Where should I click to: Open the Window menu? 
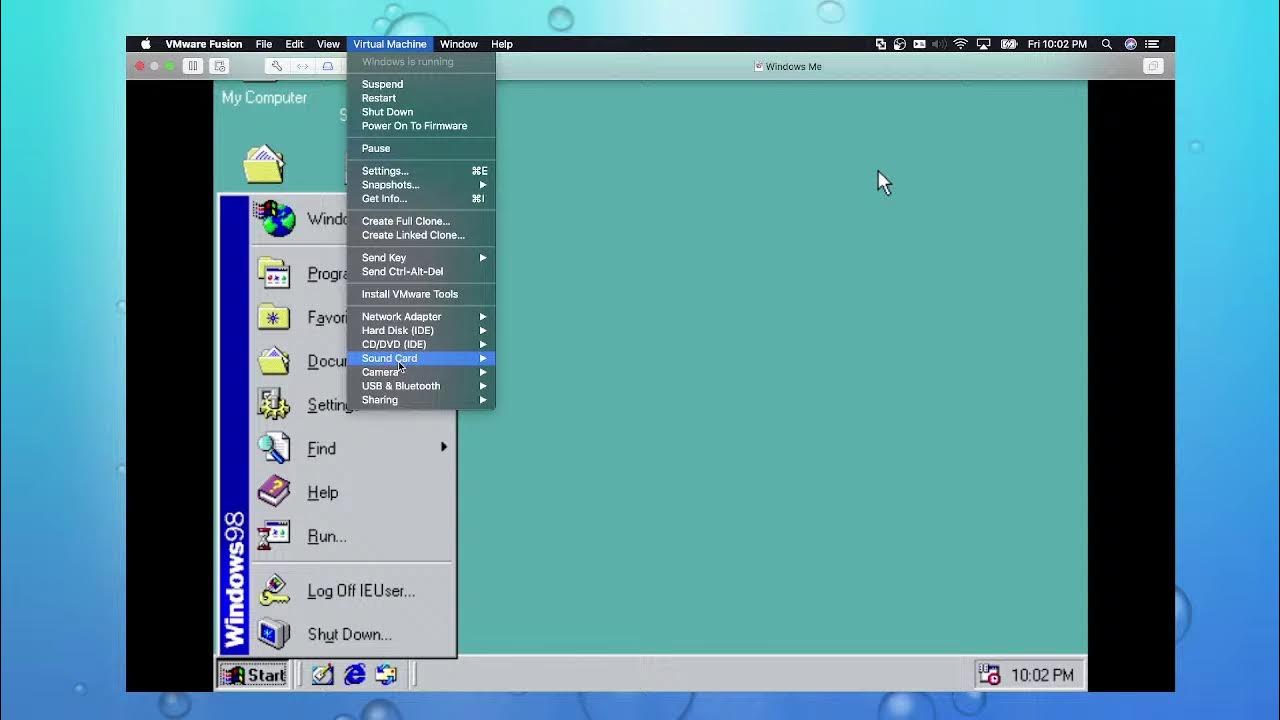(x=459, y=44)
